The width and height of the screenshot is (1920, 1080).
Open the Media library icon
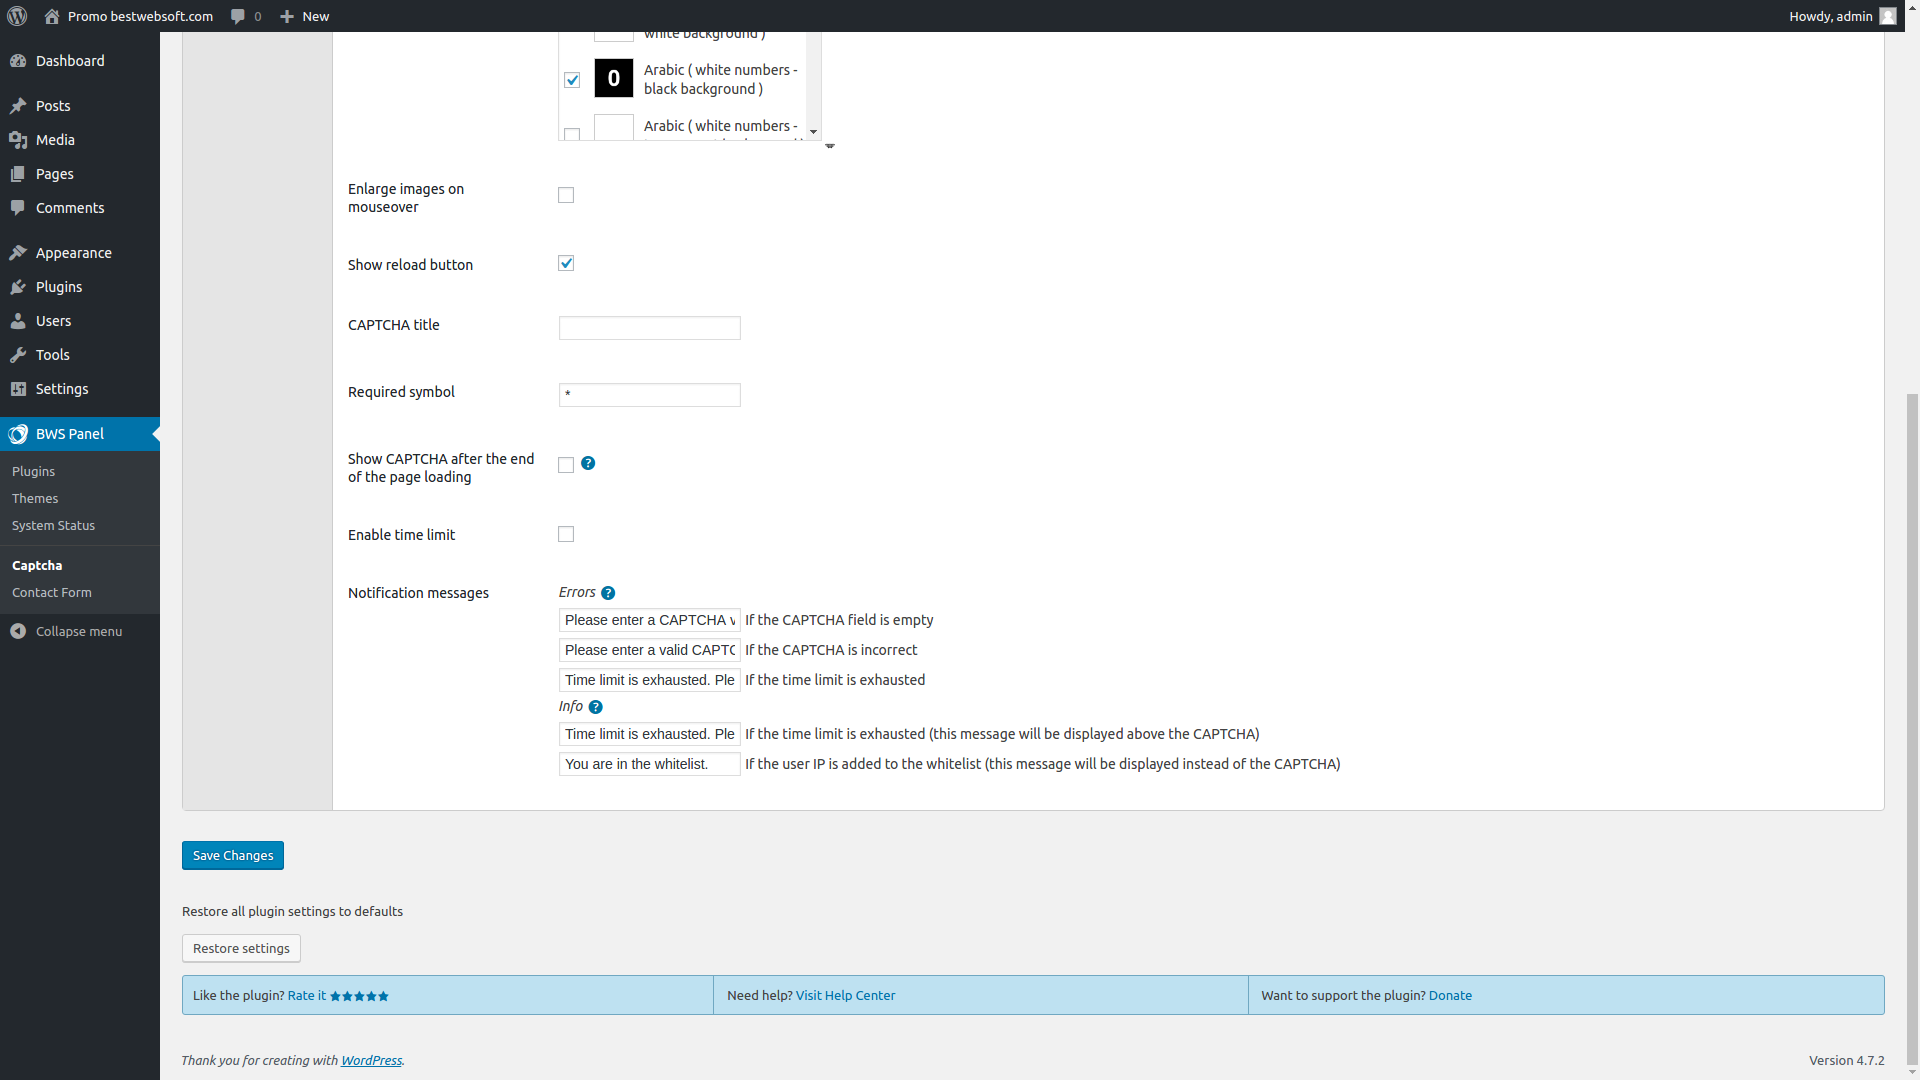18,140
